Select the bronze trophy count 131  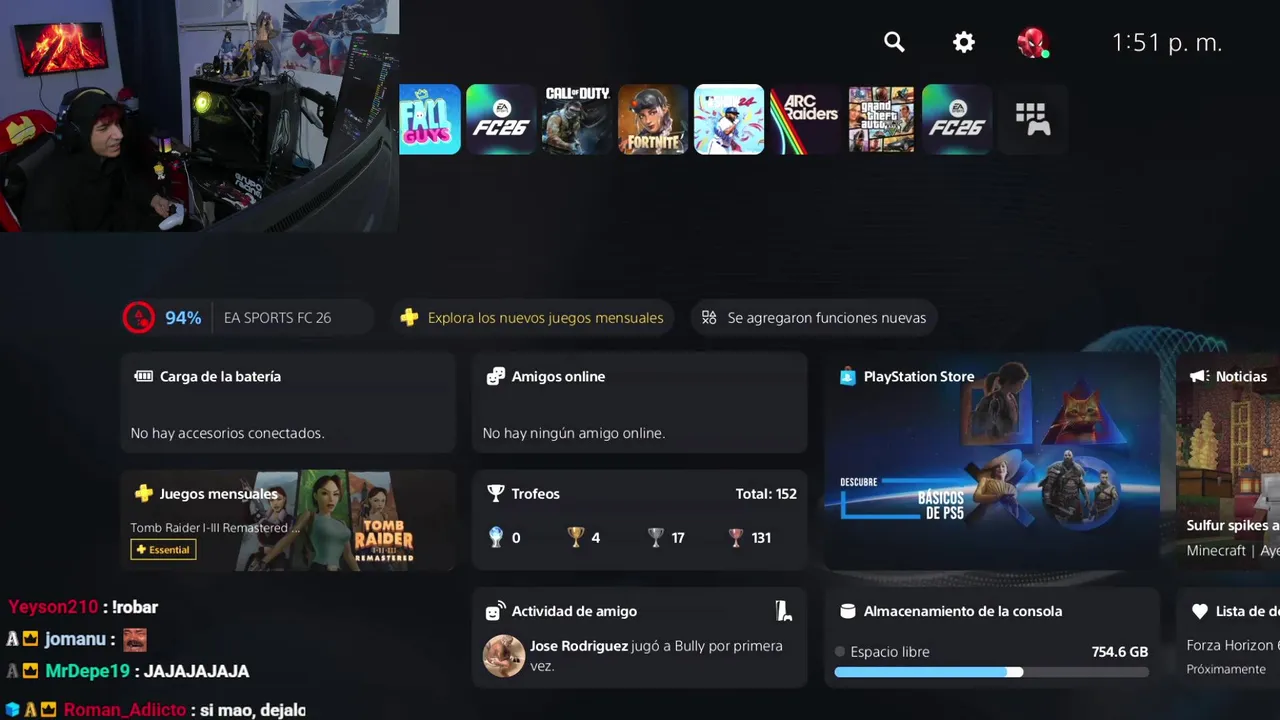coord(749,538)
